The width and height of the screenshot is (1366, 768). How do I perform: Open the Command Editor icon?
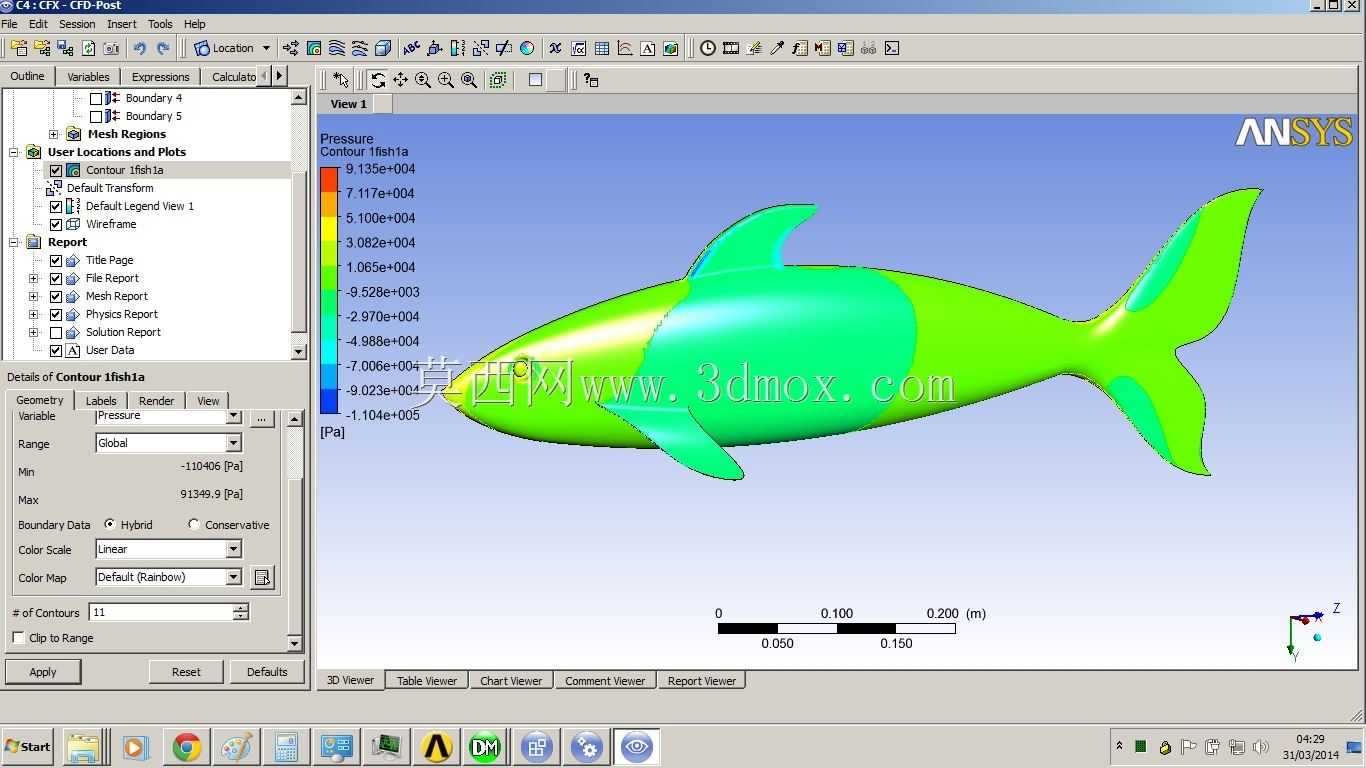(x=892, y=48)
